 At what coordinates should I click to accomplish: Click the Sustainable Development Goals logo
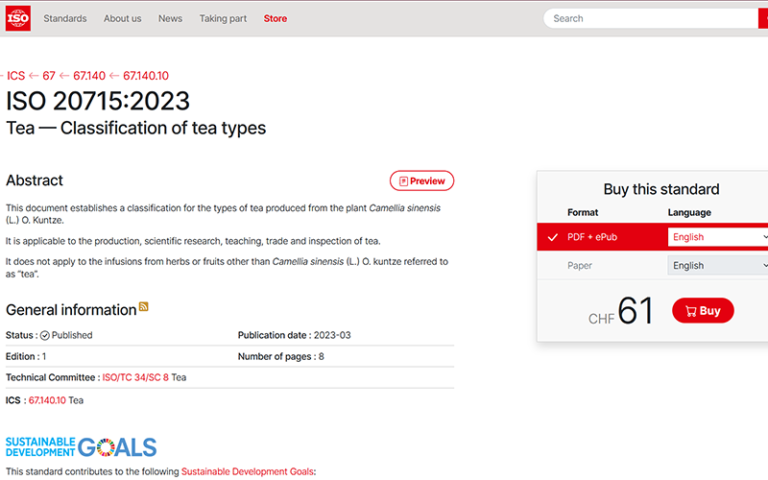click(81, 447)
